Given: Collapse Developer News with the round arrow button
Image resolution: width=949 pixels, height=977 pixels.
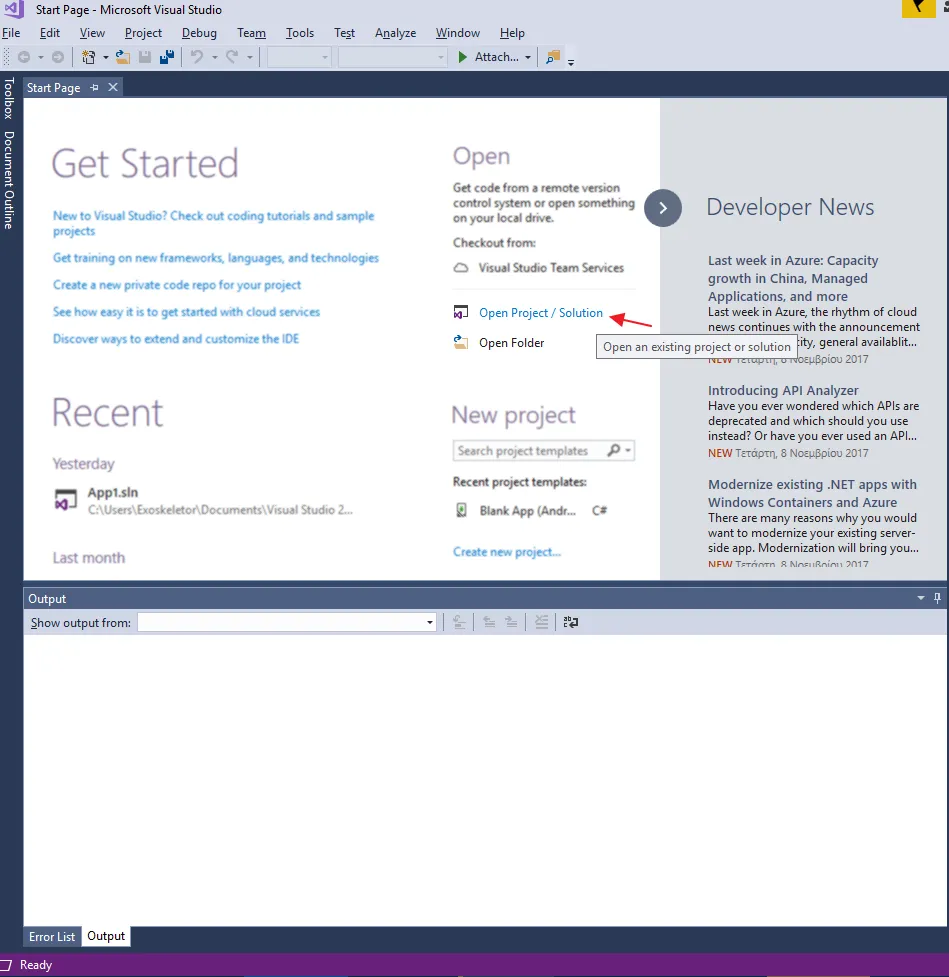Looking at the screenshot, I should pyautogui.click(x=662, y=207).
